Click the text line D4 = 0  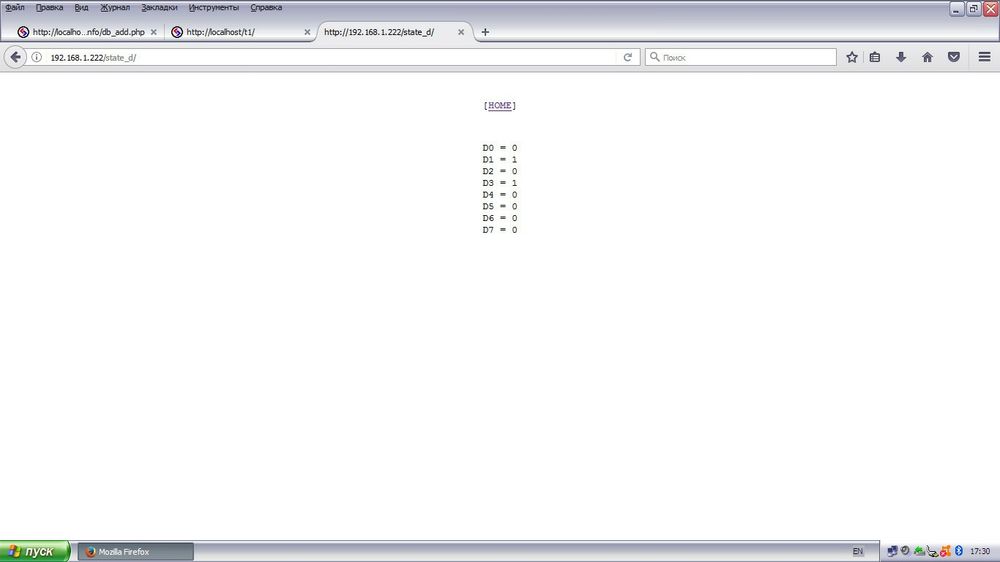tap(500, 195)
